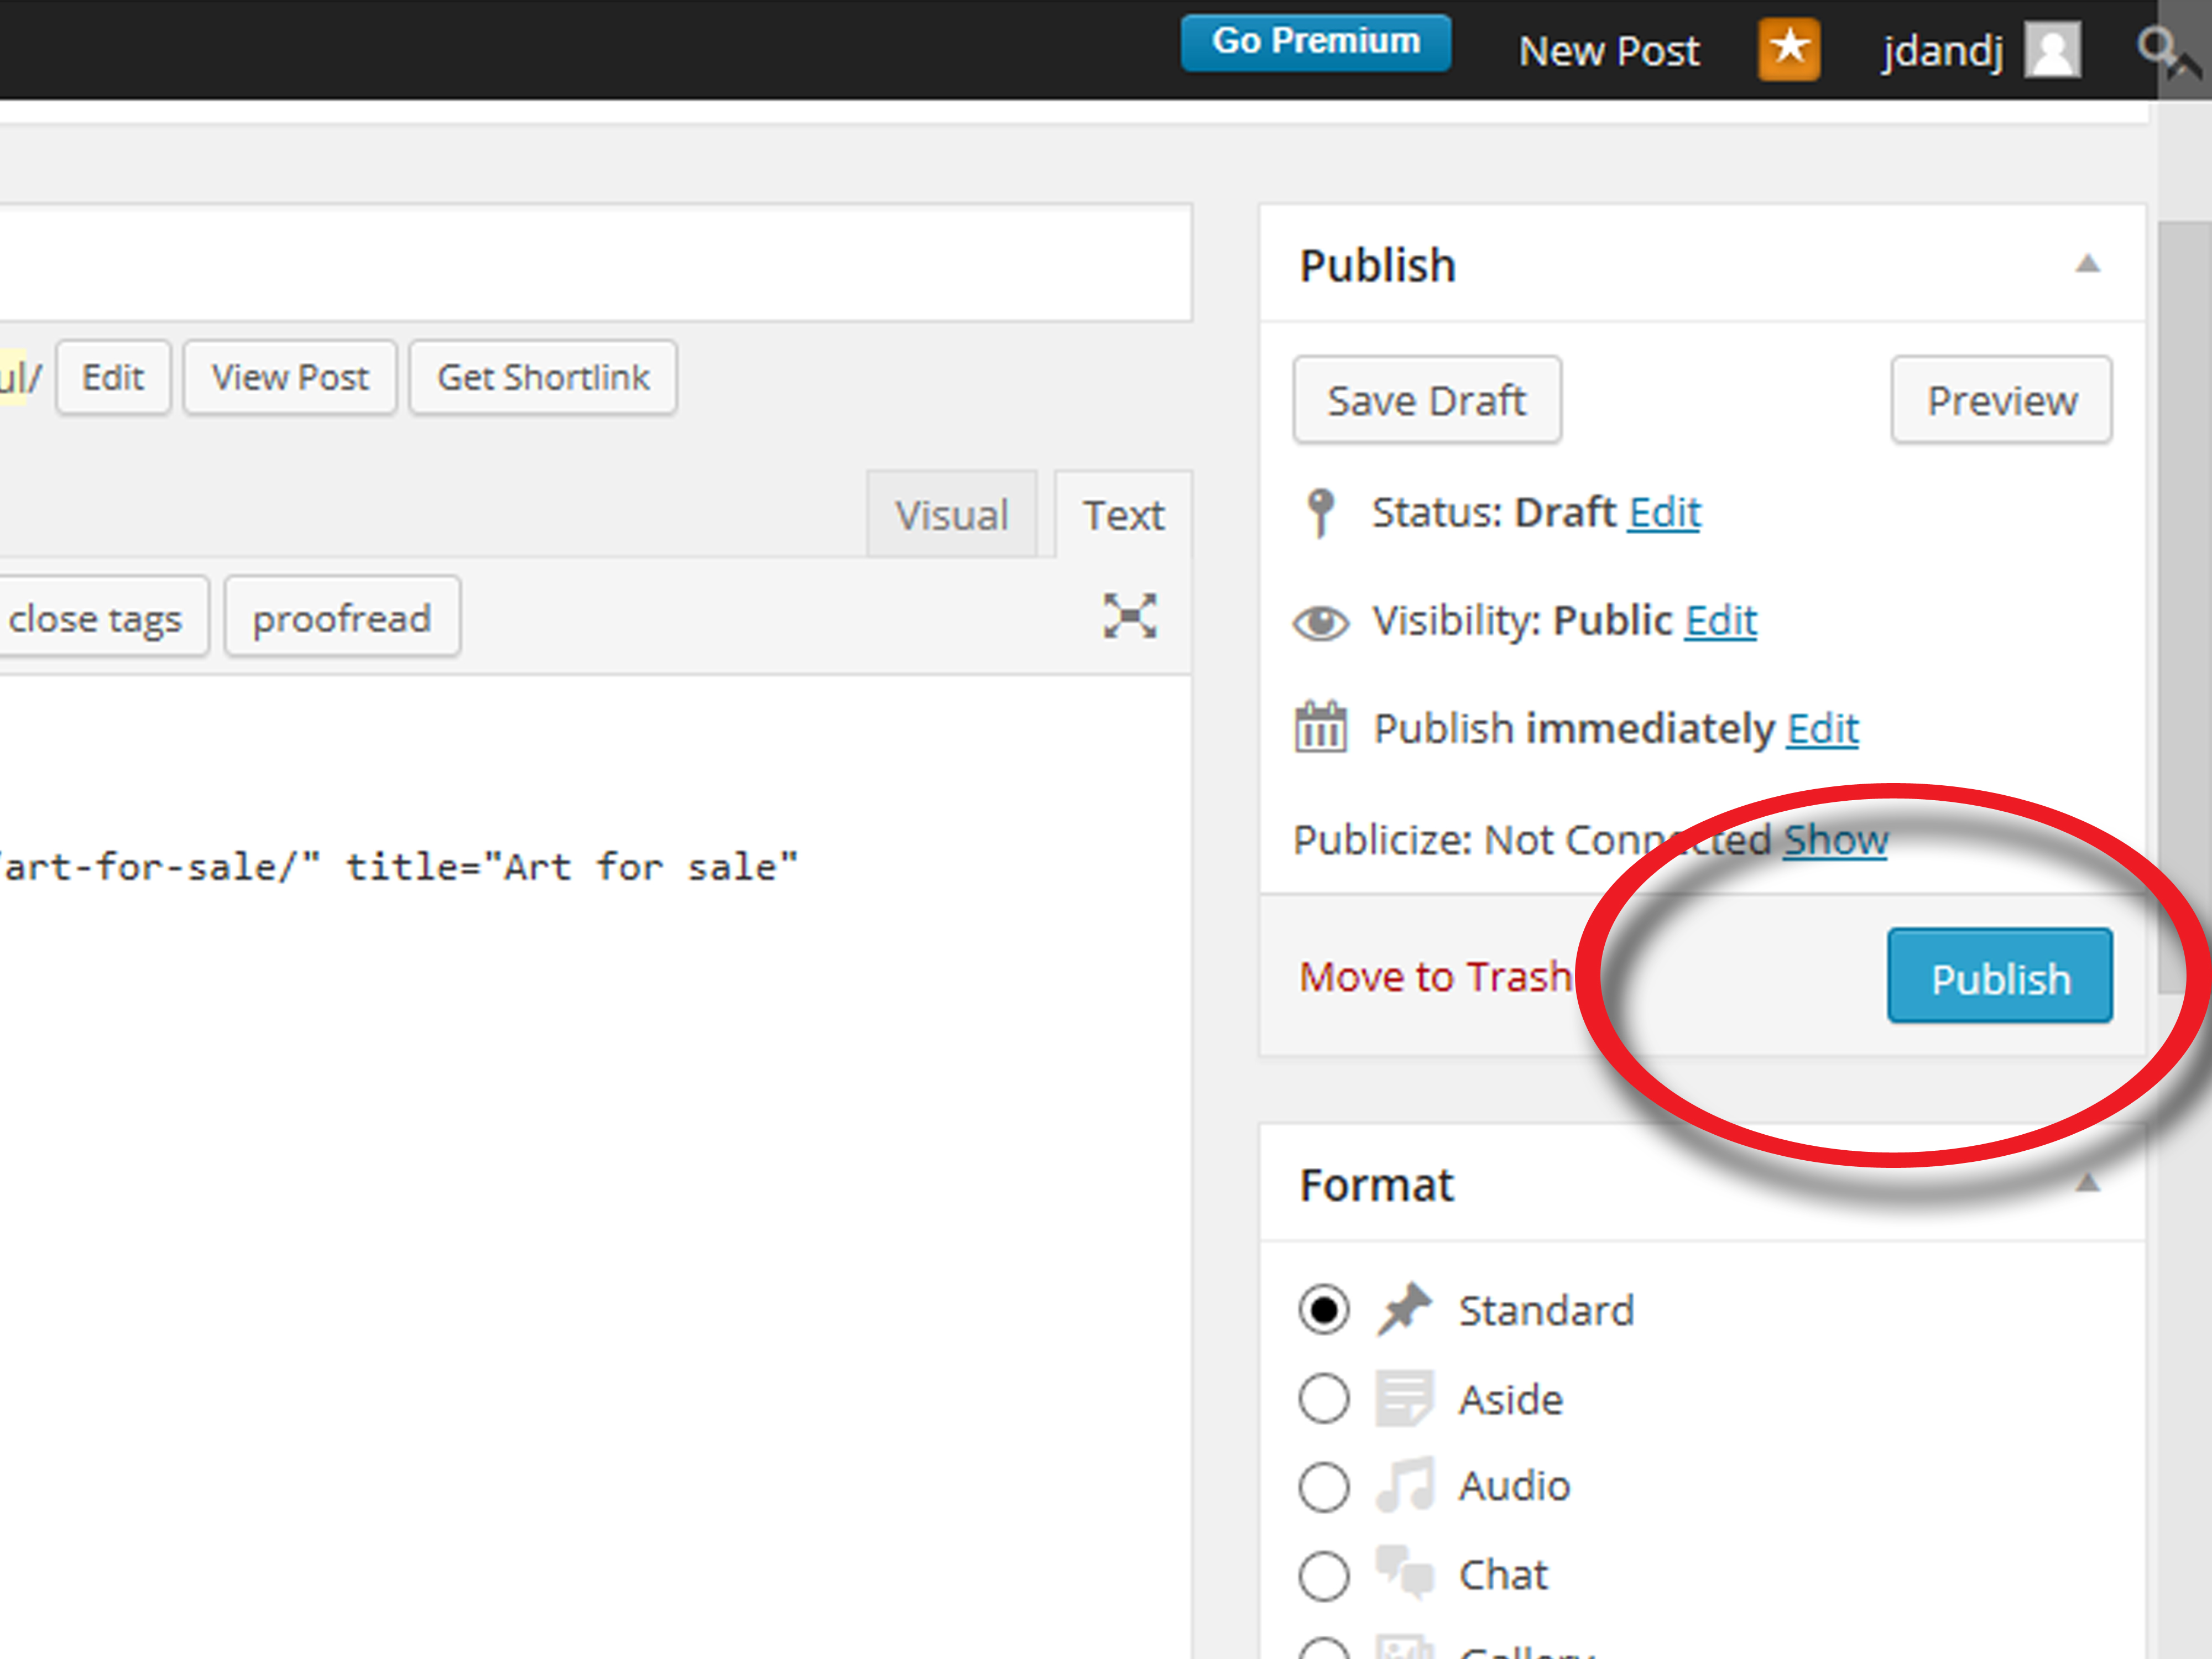Show the Publicize settings
Viewport: 2212px width, 1659px height.
tap(1835, 840)
